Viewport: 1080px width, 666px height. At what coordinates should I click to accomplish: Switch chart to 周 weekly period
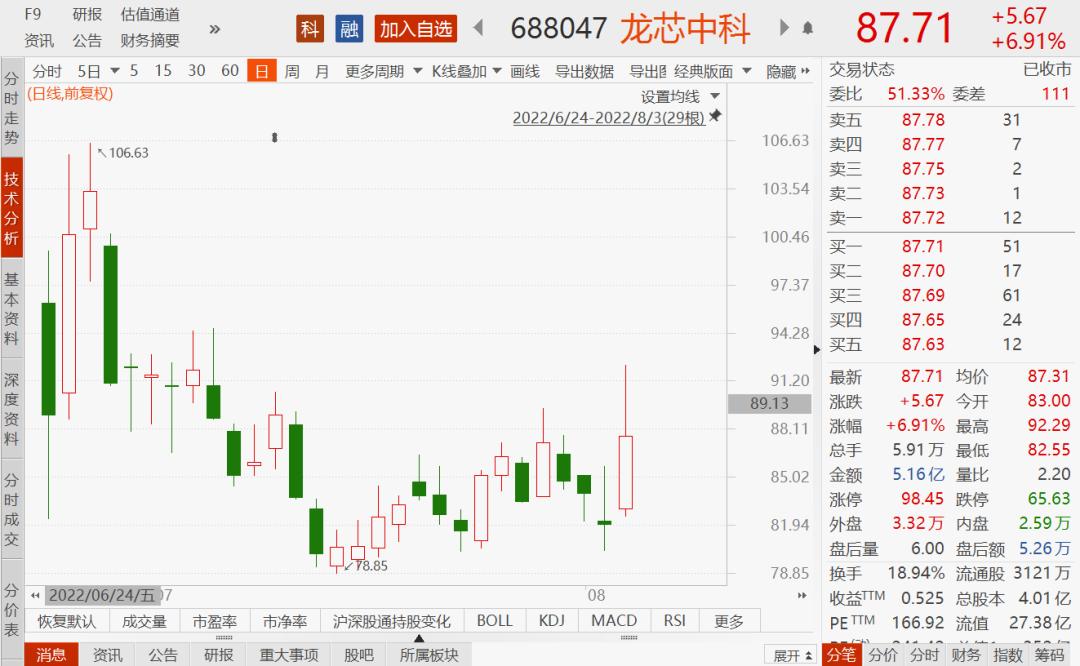coord(292,71)
